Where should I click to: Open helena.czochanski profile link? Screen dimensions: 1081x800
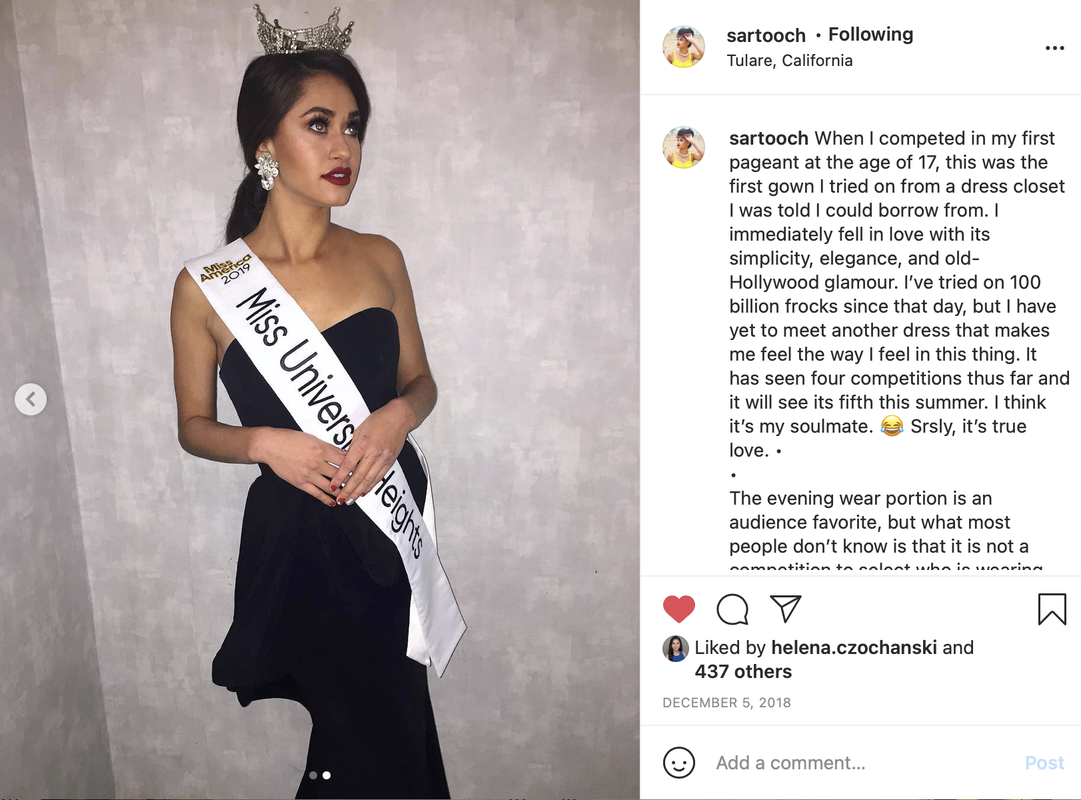pyautogui.click(x=853, y=648)
